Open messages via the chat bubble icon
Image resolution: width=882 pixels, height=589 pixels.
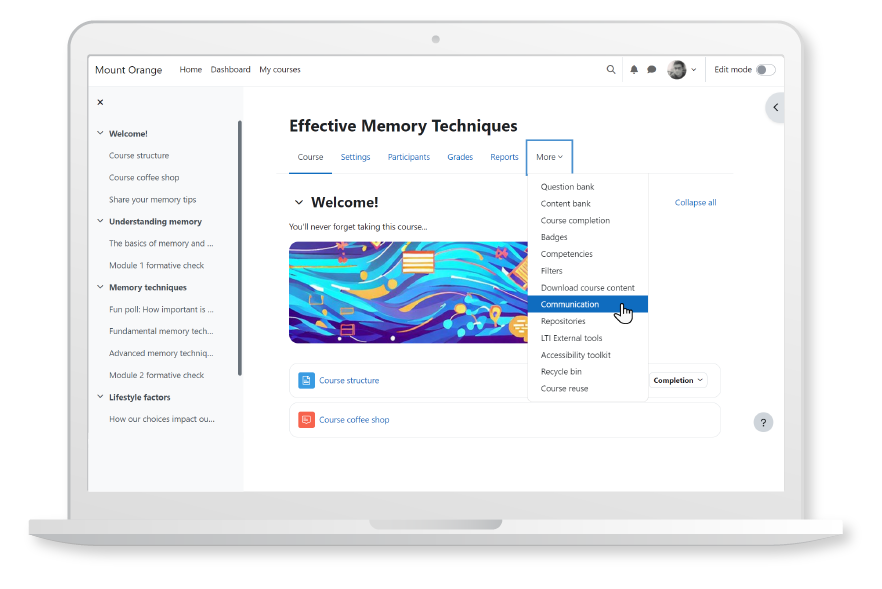point(651,69)
